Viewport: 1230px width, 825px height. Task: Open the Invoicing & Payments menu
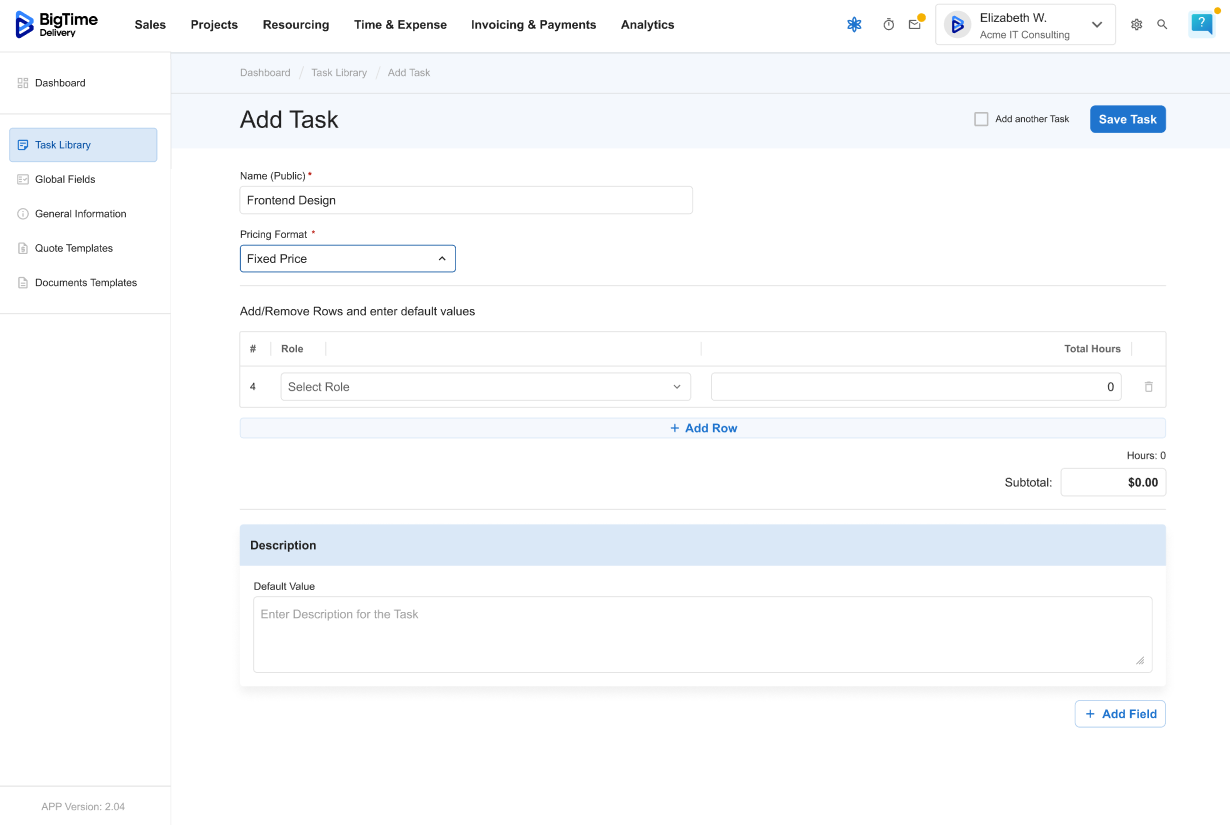[533, 25]
